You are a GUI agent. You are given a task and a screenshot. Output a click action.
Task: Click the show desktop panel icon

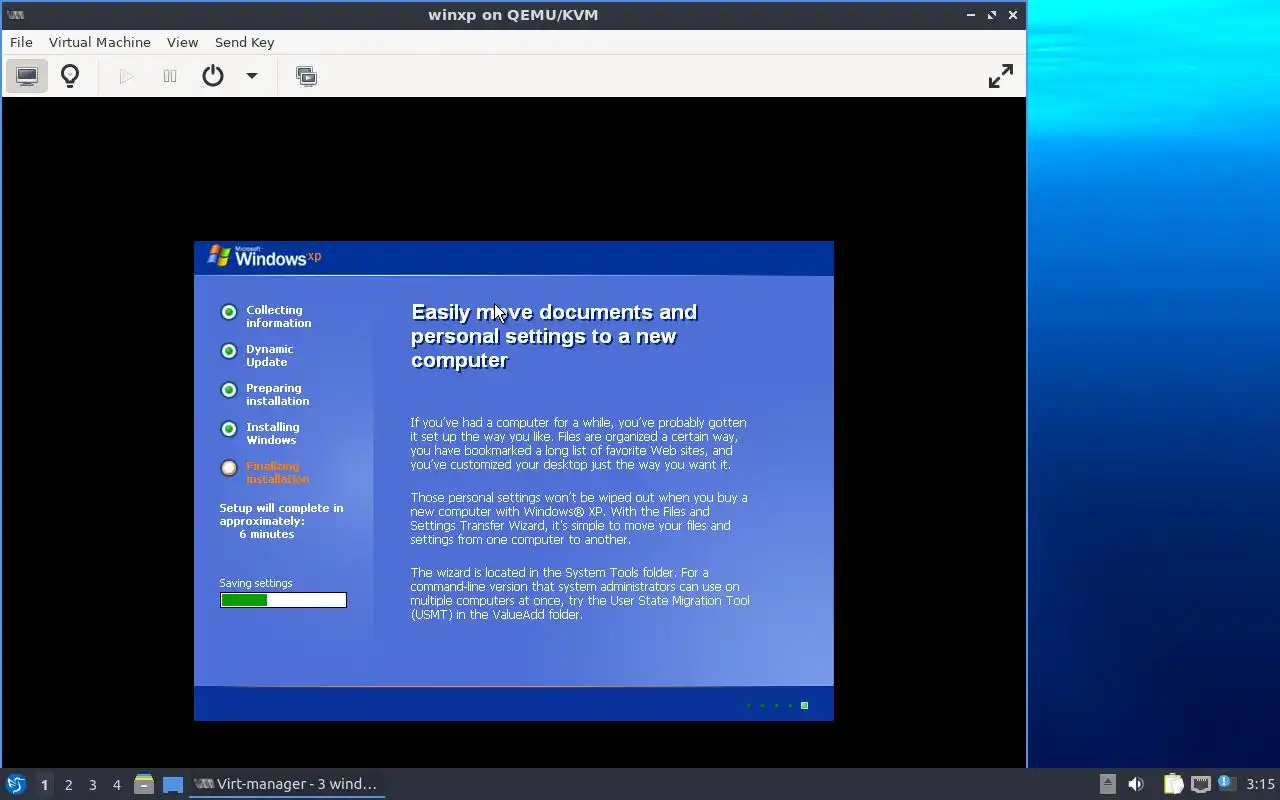click(173, 784)
